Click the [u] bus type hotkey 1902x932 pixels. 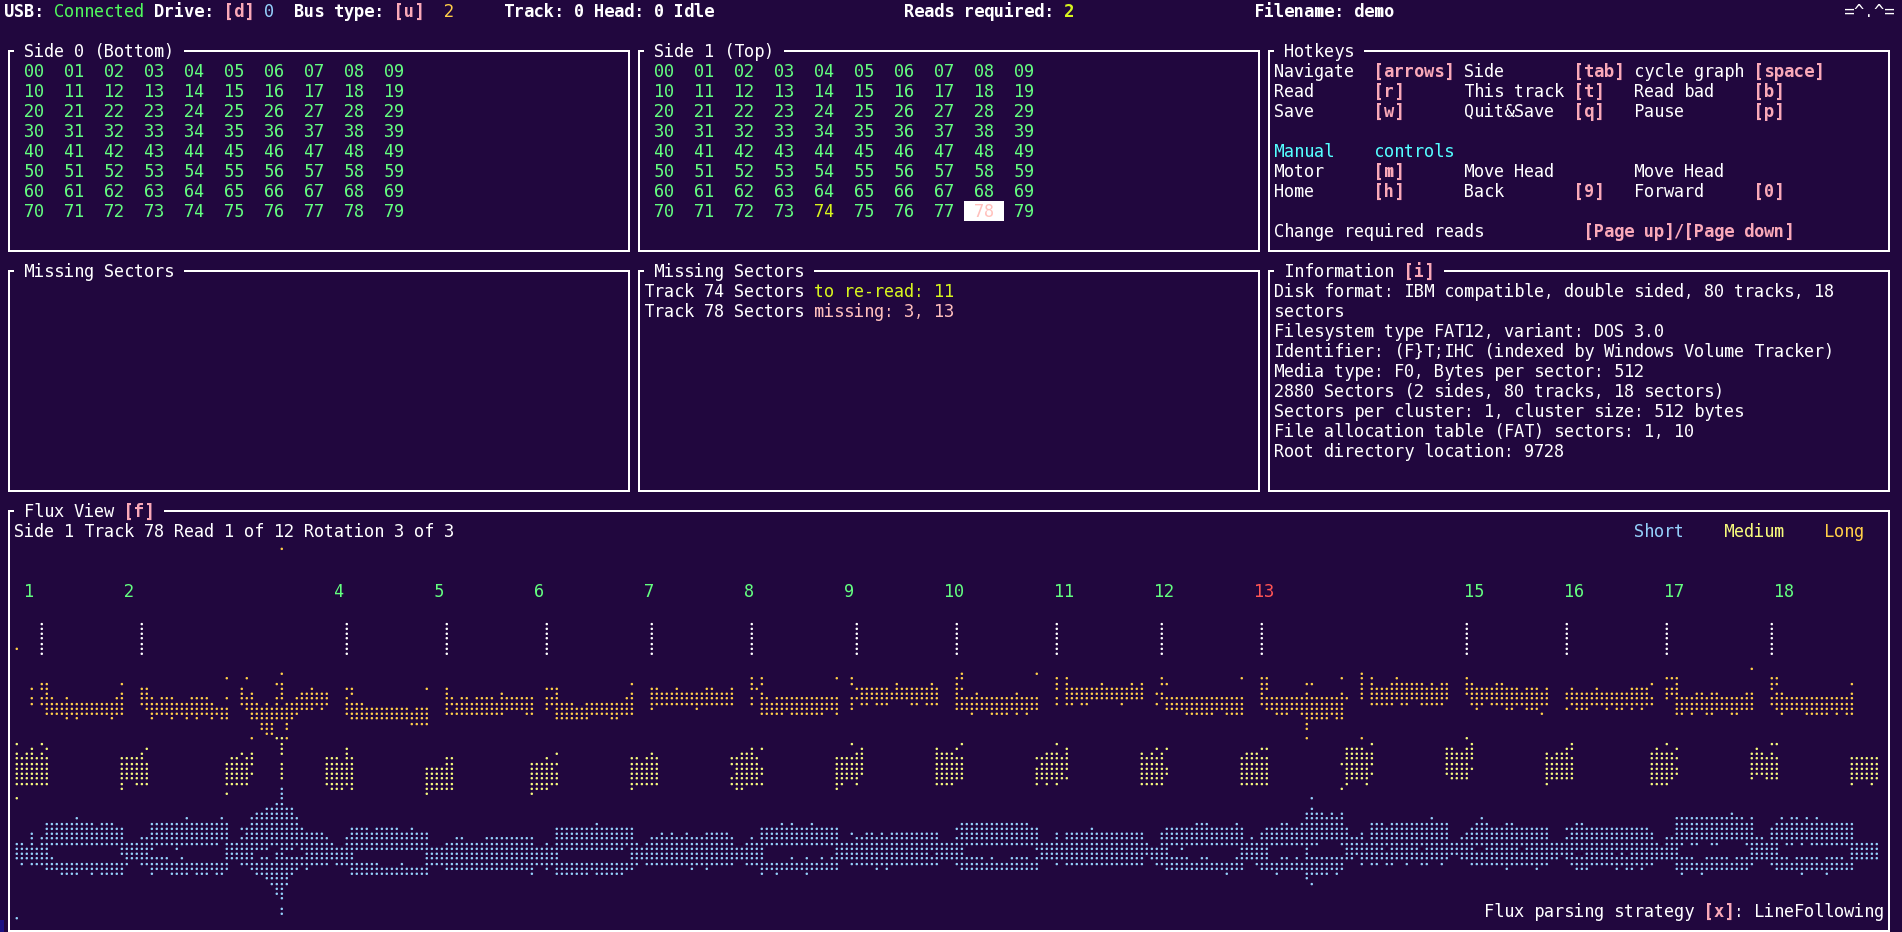click(x=409, y=11)
